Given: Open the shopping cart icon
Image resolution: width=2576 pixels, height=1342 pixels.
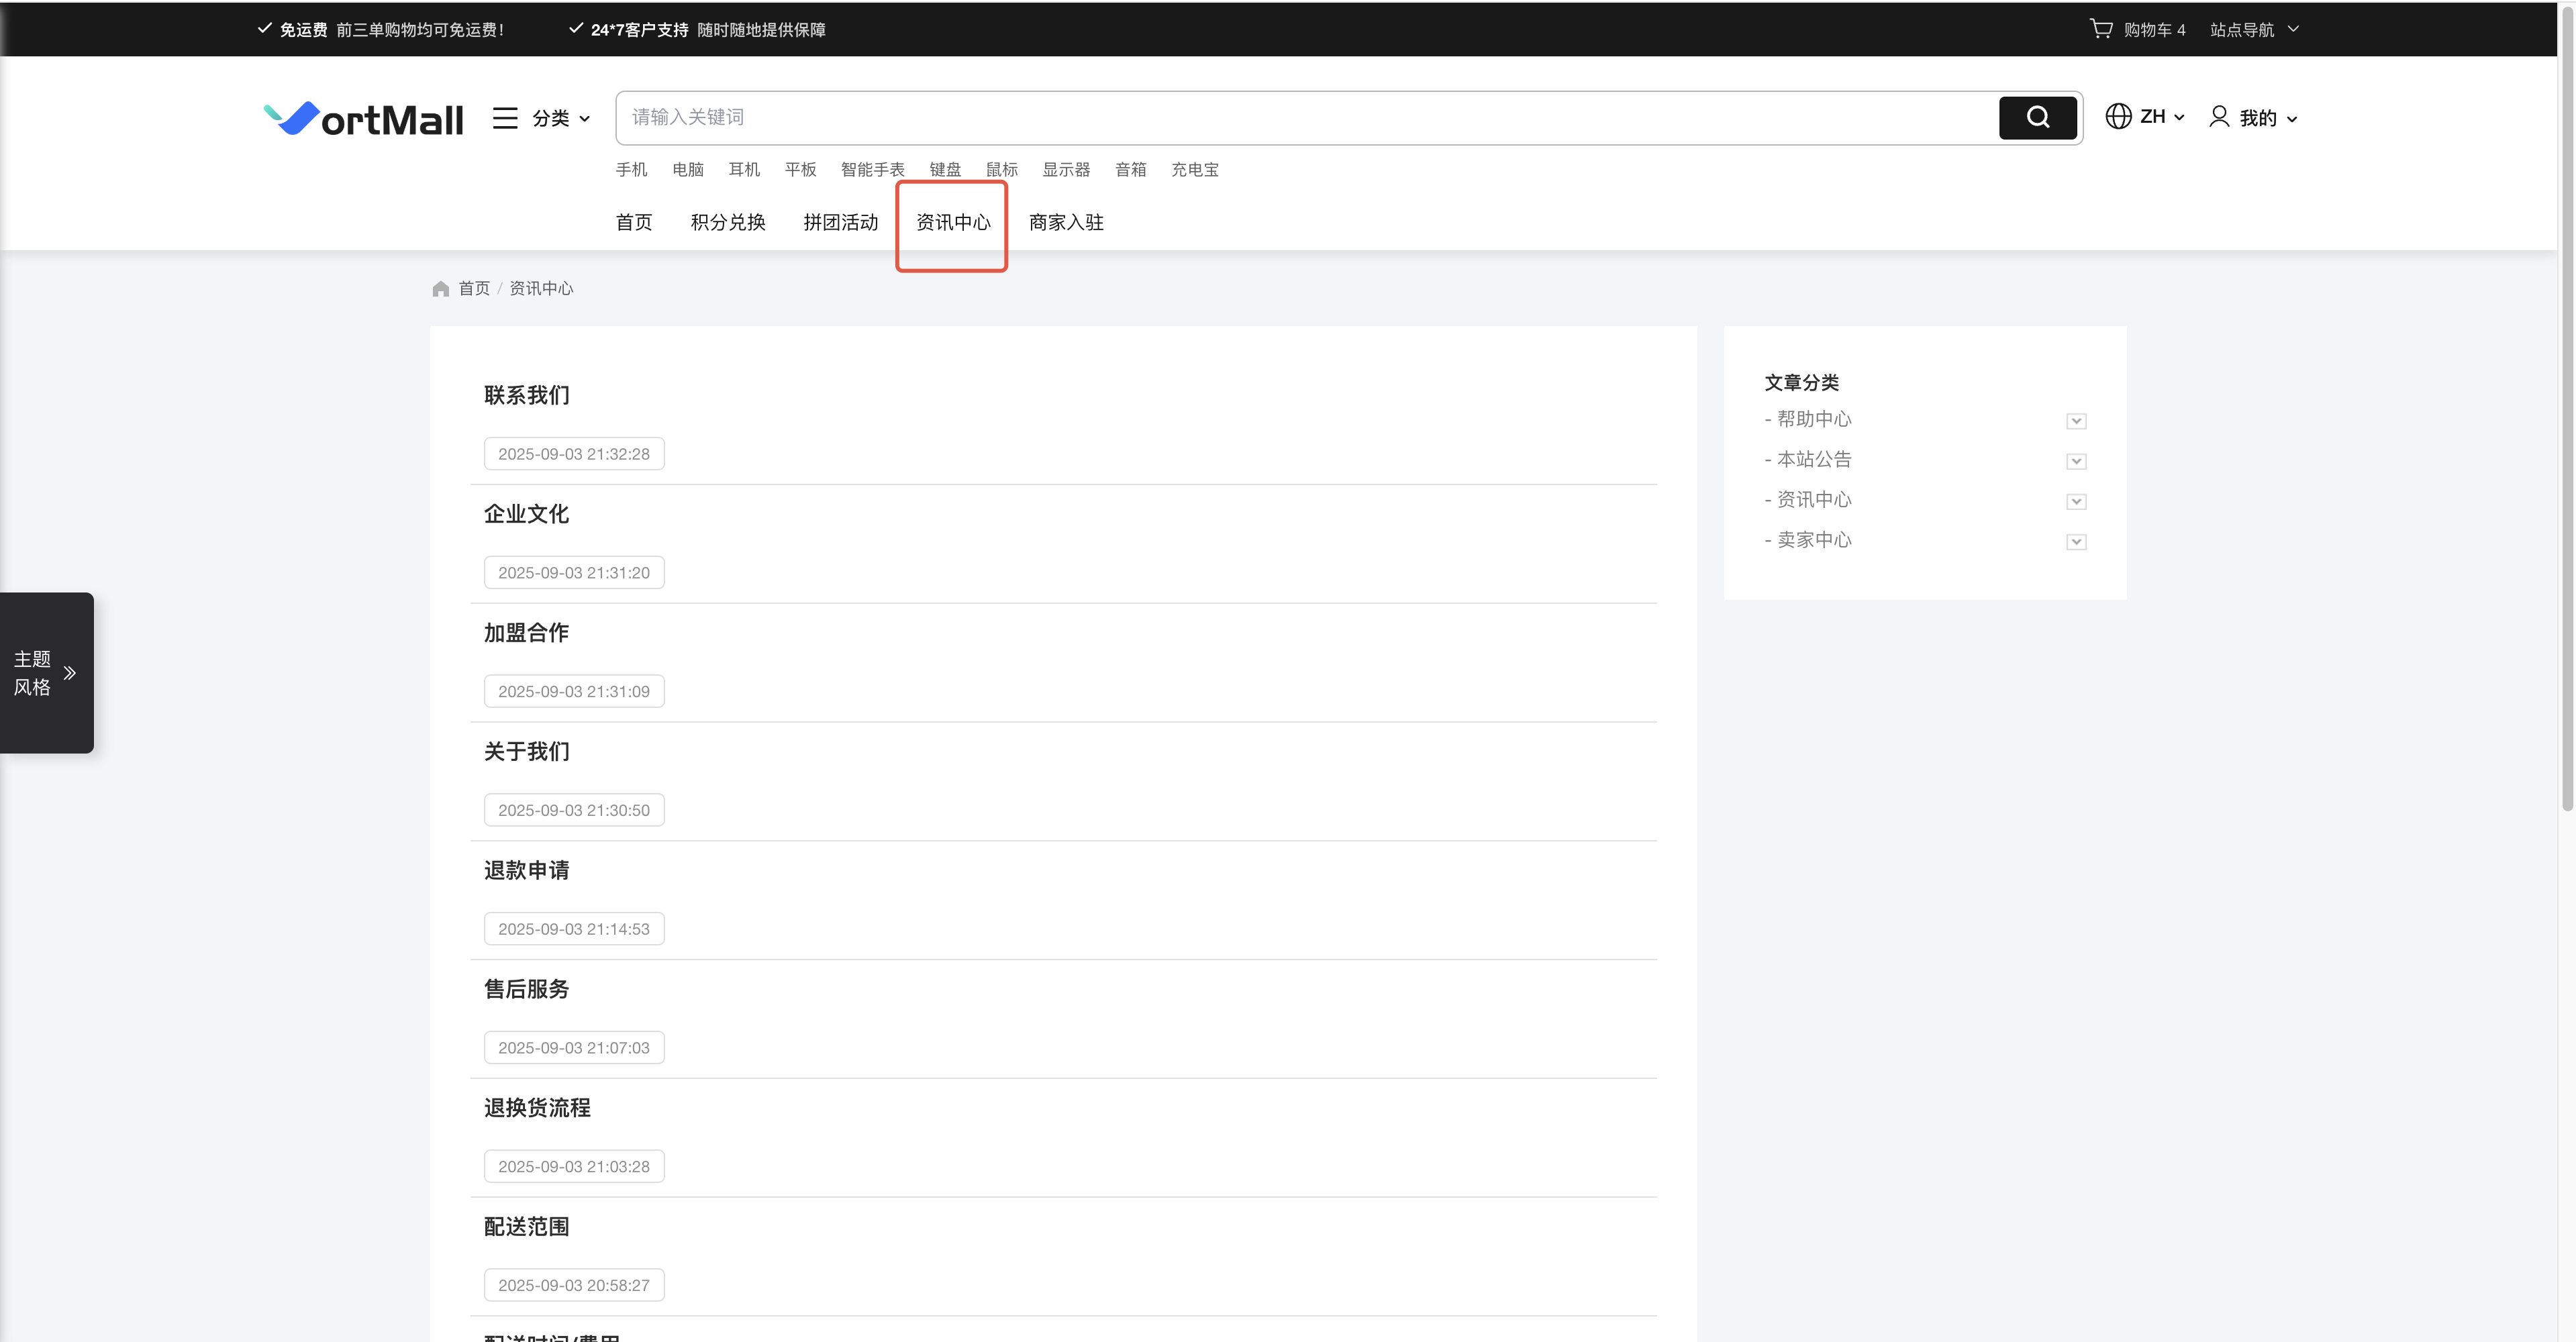Looking at the screenshot, I should 2100,29.
